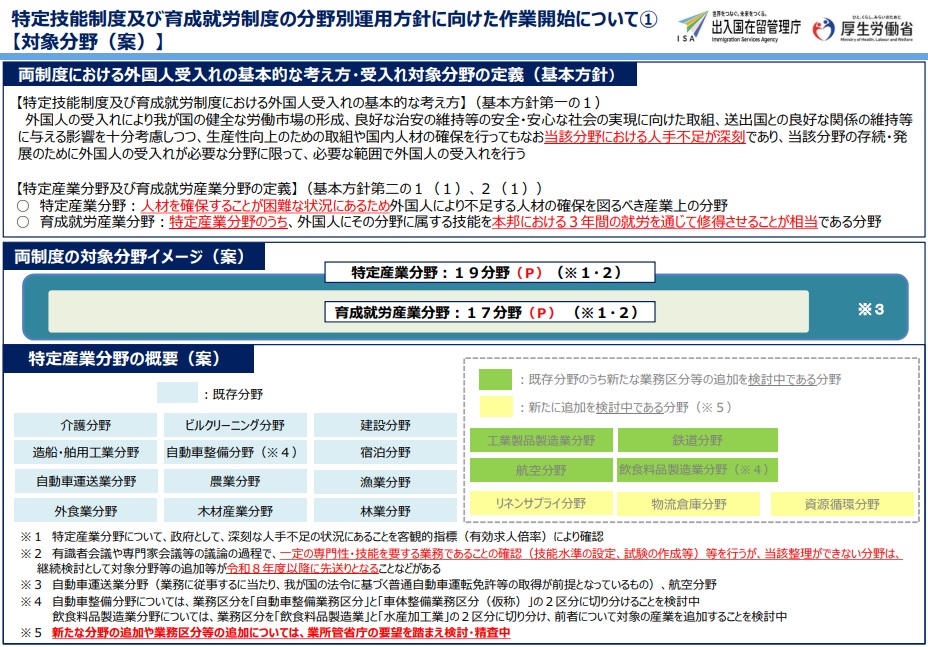Click the light blue 既存分野 legend swatch

coord(177,393)
